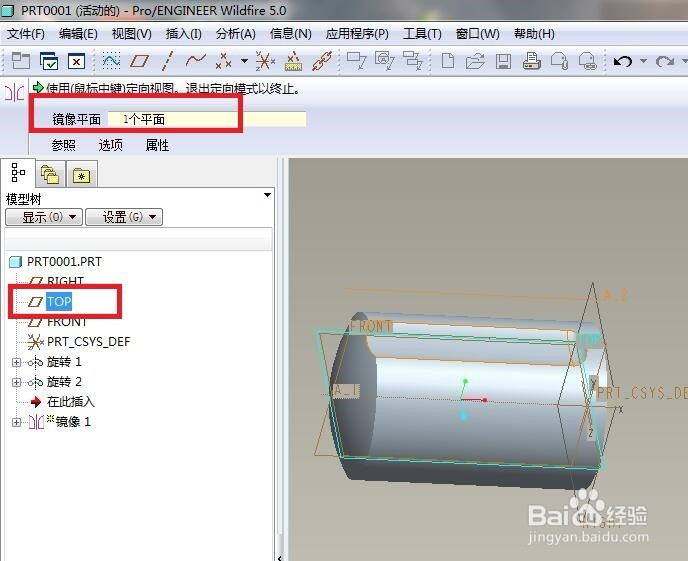This screenshot has width=688, height=561.
Task: Click the FRONT plane label in viewport
Action: pyautogui.click(x=371, y=326)
